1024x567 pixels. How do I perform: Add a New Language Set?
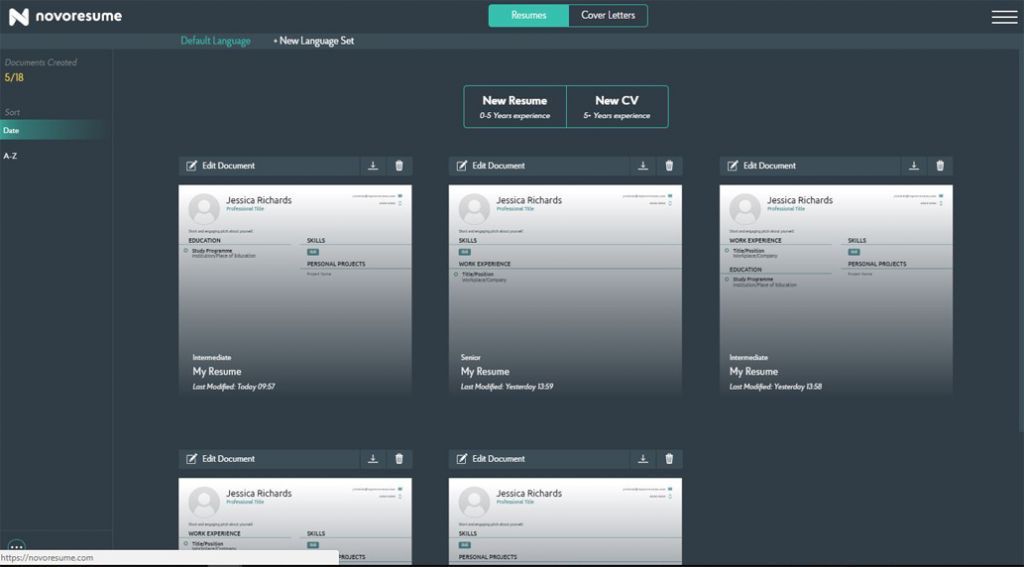coord(313,40)
